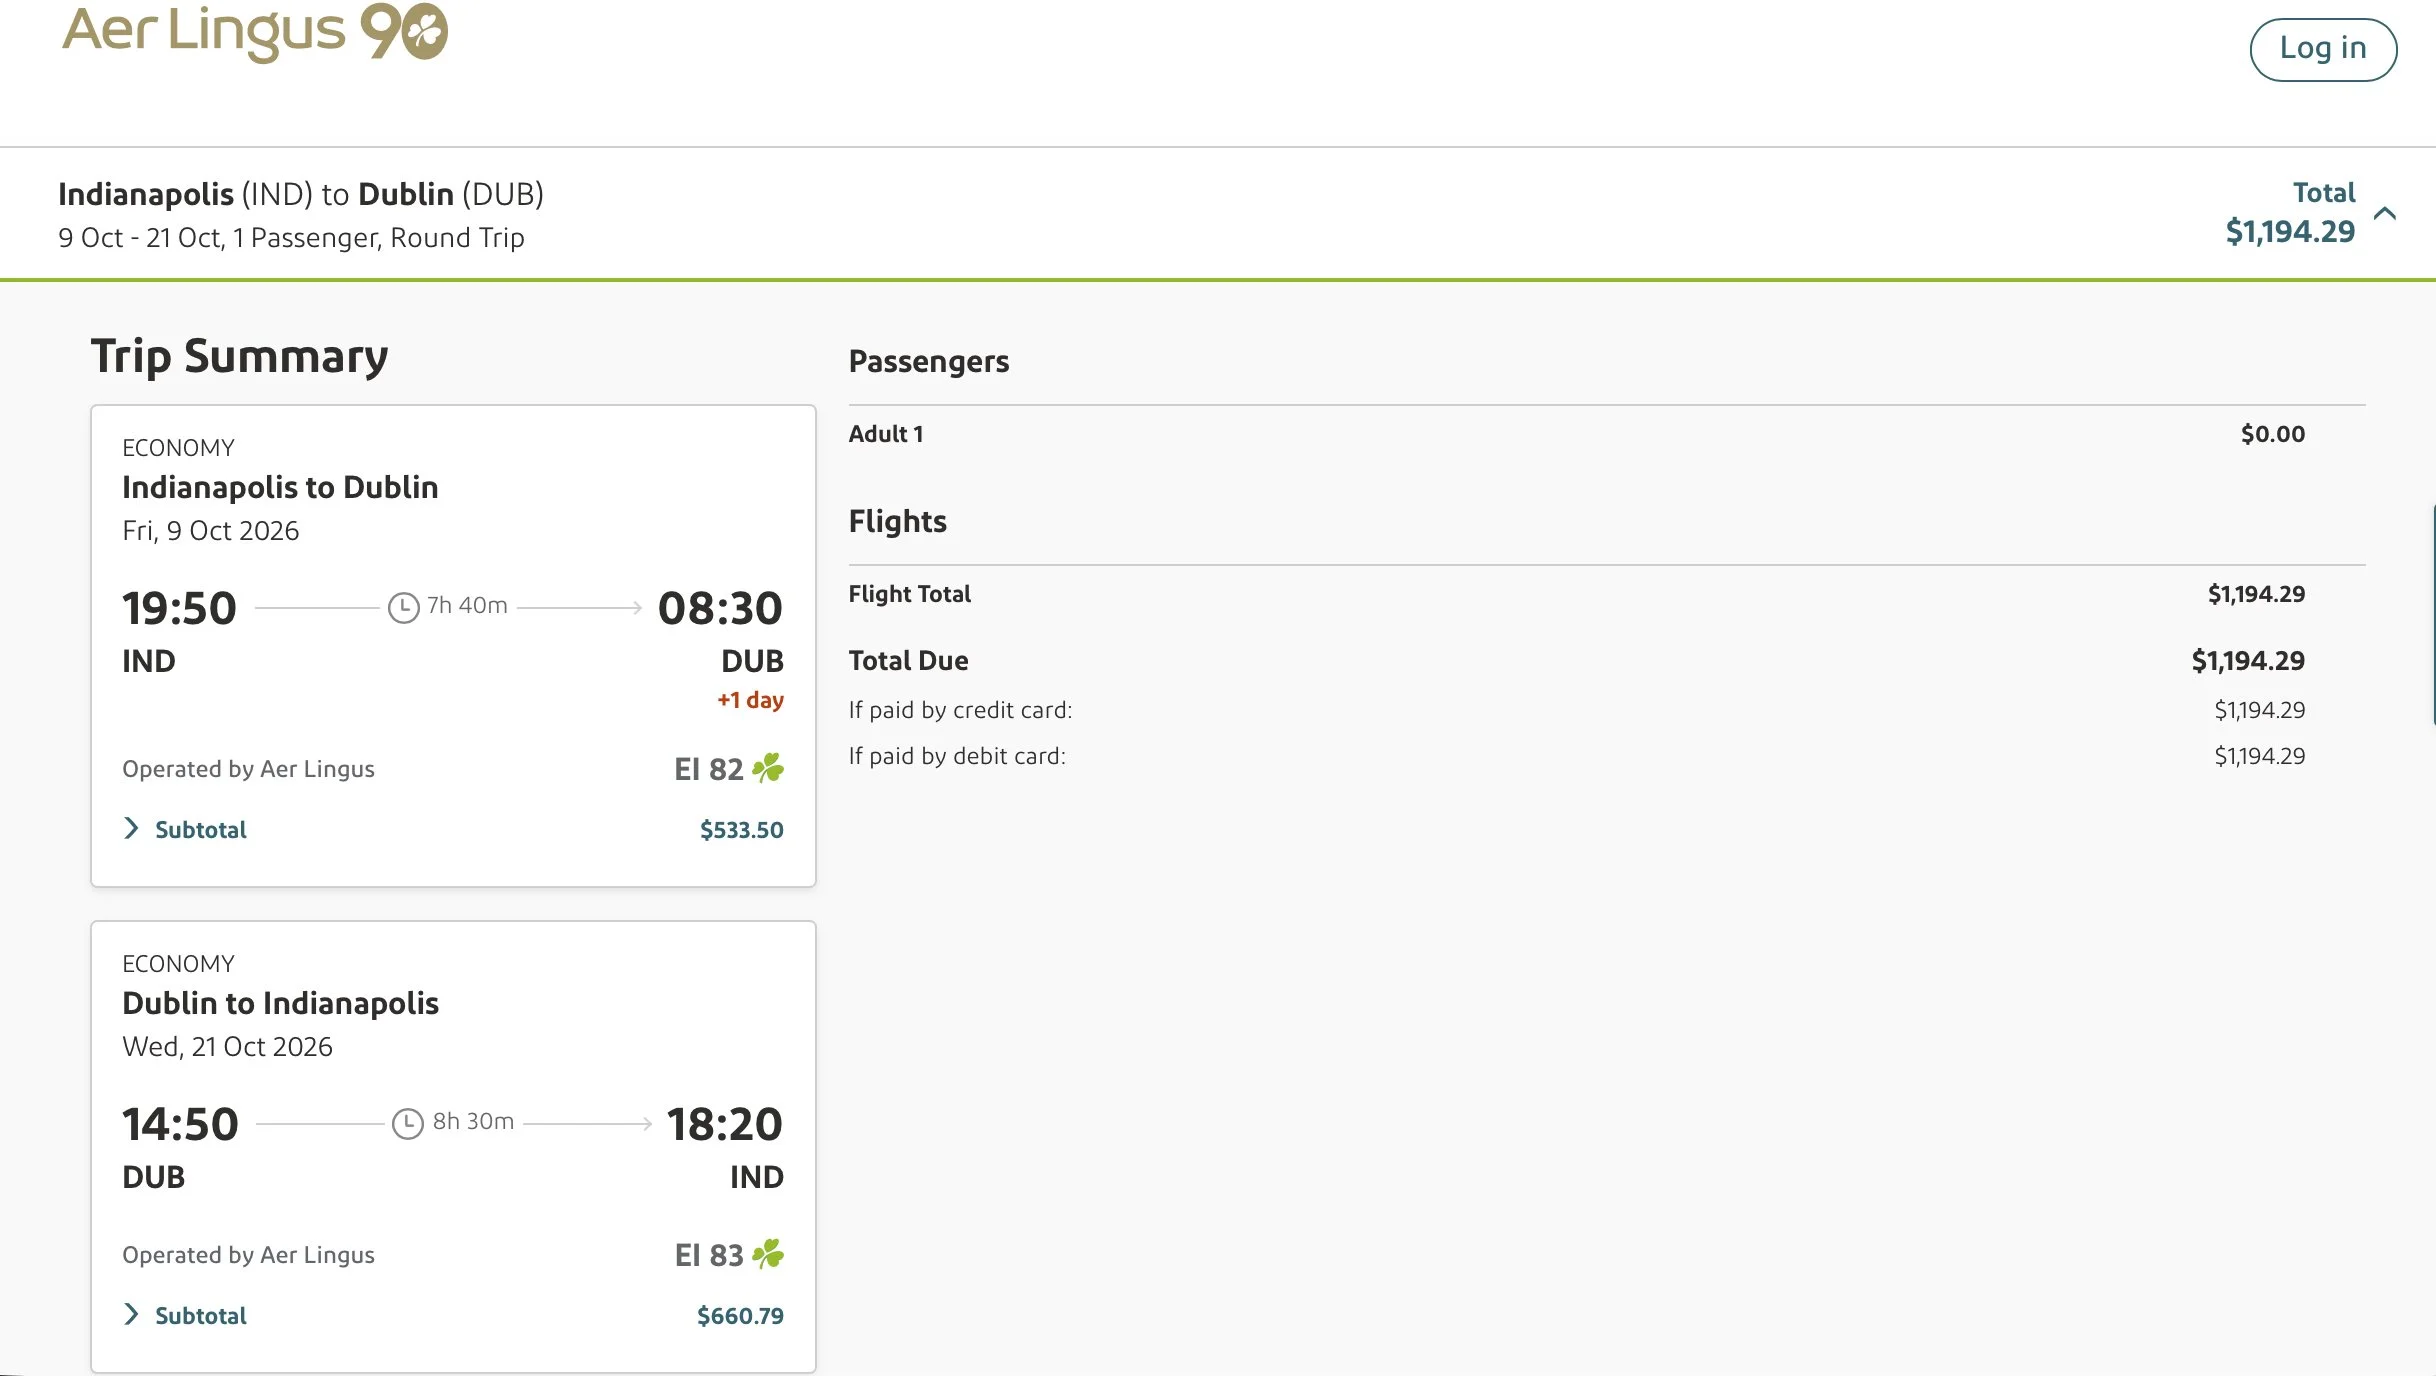Click the EI 83 flight number
The height and width of the screenshot is (1376, 2436).
coord(709,1255)
